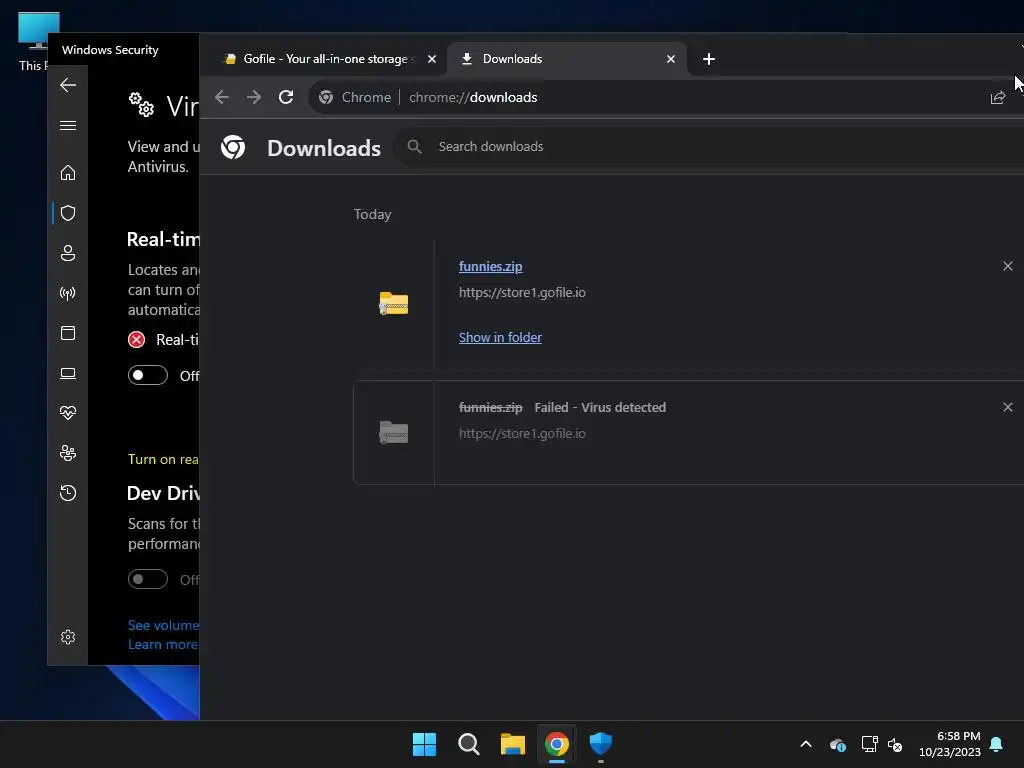Open a new Chrome tab

[x=709, y=59]
